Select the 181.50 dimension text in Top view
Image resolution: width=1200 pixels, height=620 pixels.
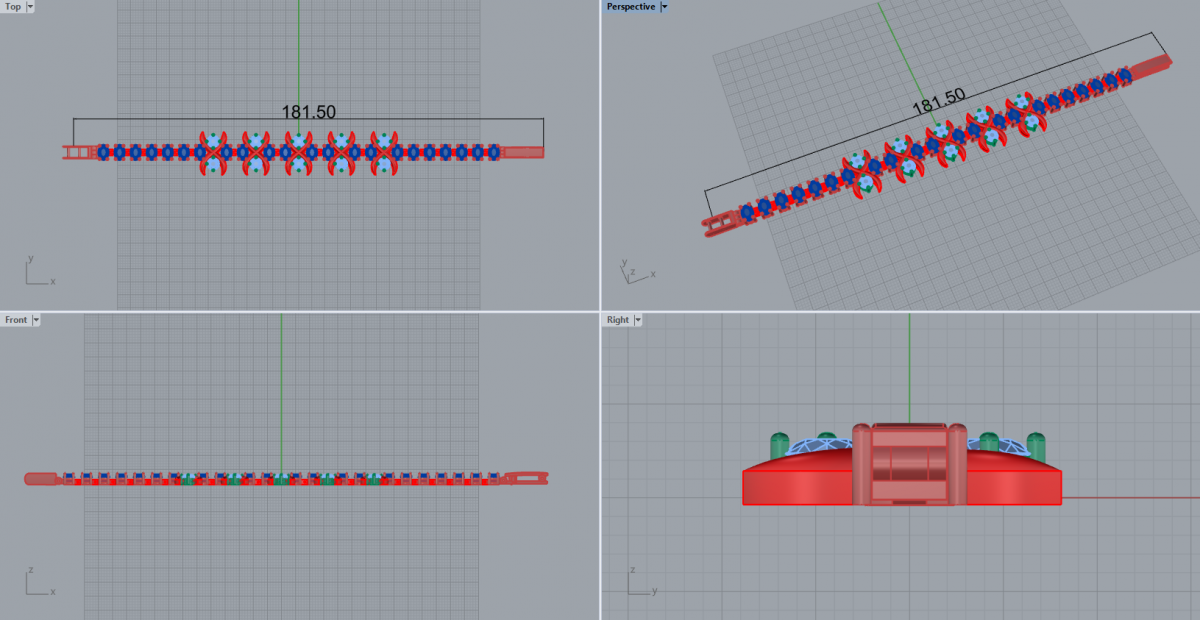(308, 112)
